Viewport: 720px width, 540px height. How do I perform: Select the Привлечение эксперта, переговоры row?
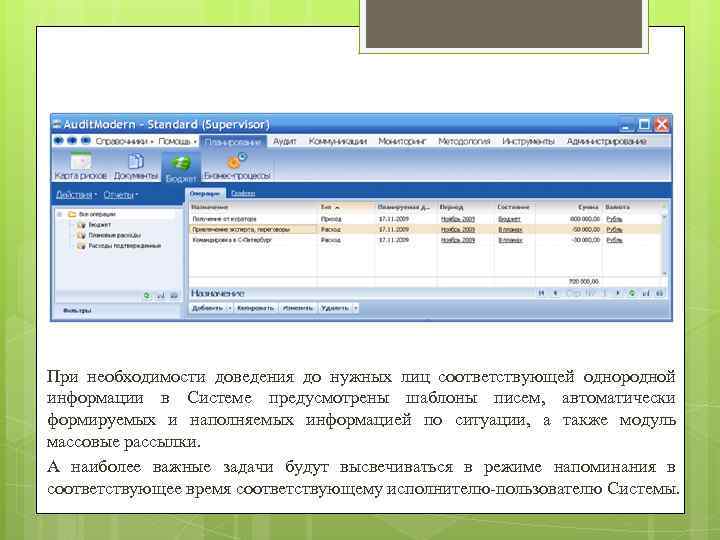tap(426, 230)
